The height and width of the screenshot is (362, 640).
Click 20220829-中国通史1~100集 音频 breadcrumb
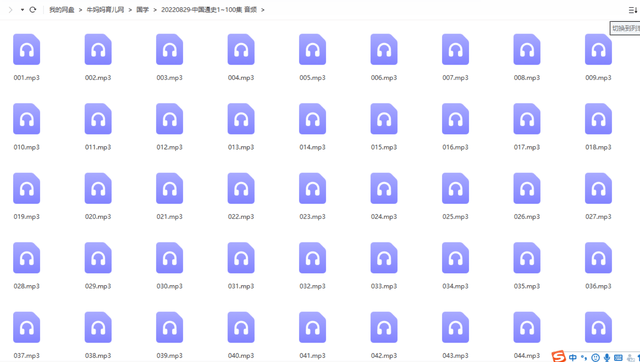click(x=209, y=10)
